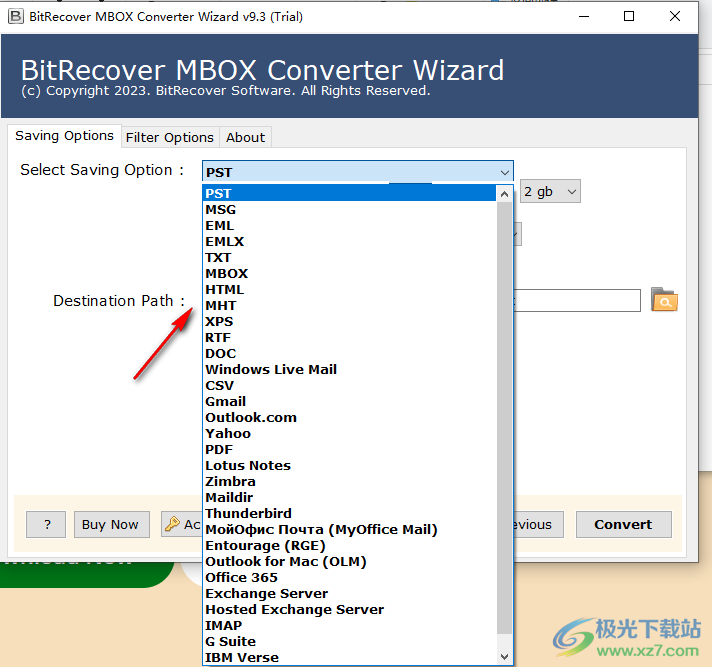
Task: Click the partially hidden Previous button
Action: [539, 524]
